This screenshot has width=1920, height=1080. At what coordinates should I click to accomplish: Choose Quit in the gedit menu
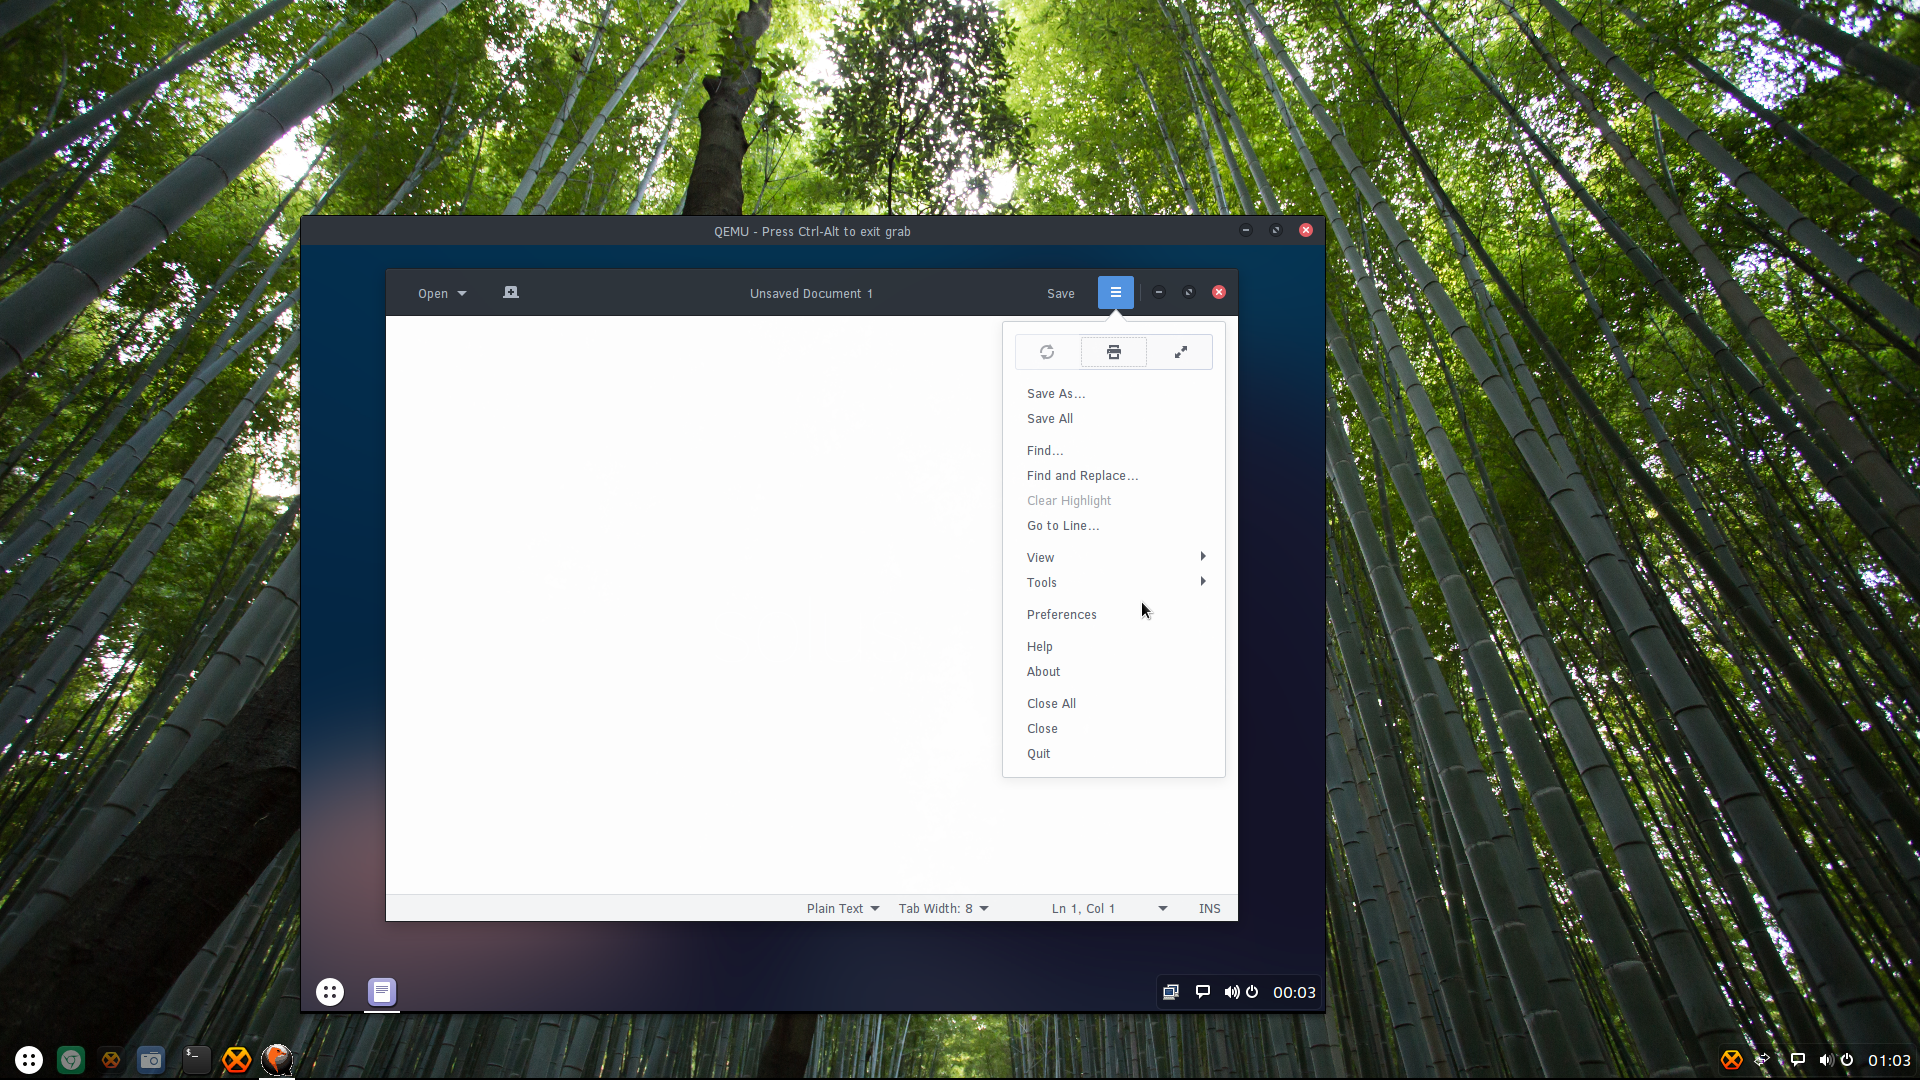point(1114,754)
